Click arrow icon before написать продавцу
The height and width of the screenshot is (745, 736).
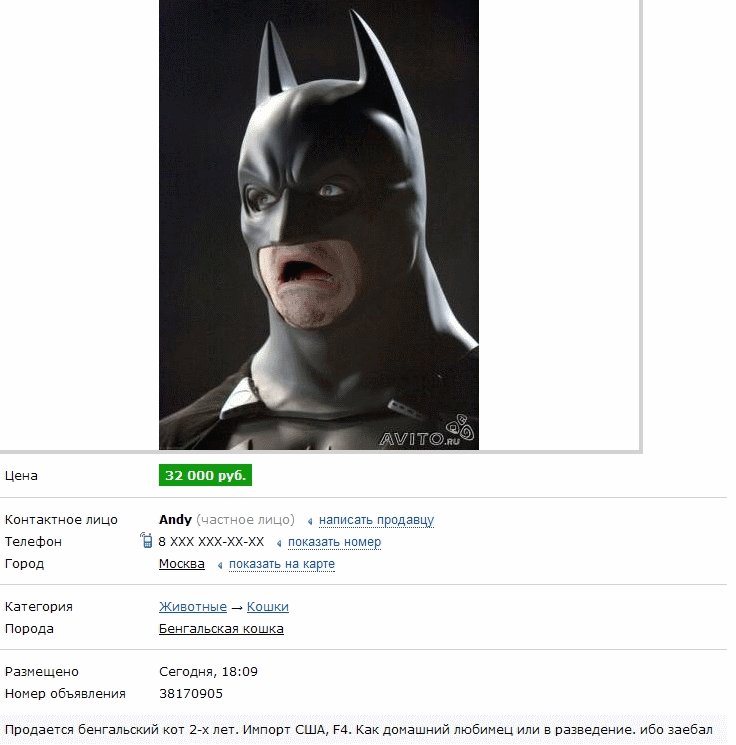click(310, 522)
